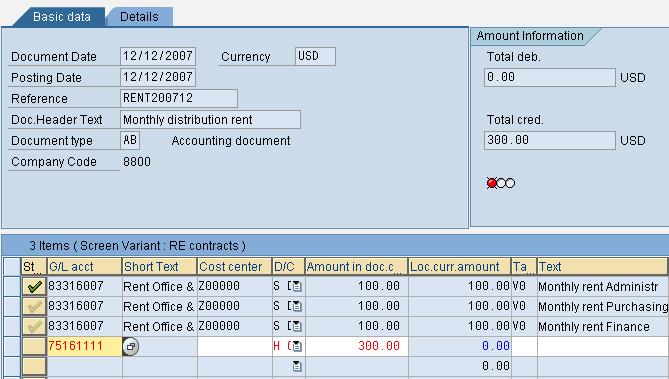
Task: Edit the Reference field RENT200712
Action: point(179,98)
